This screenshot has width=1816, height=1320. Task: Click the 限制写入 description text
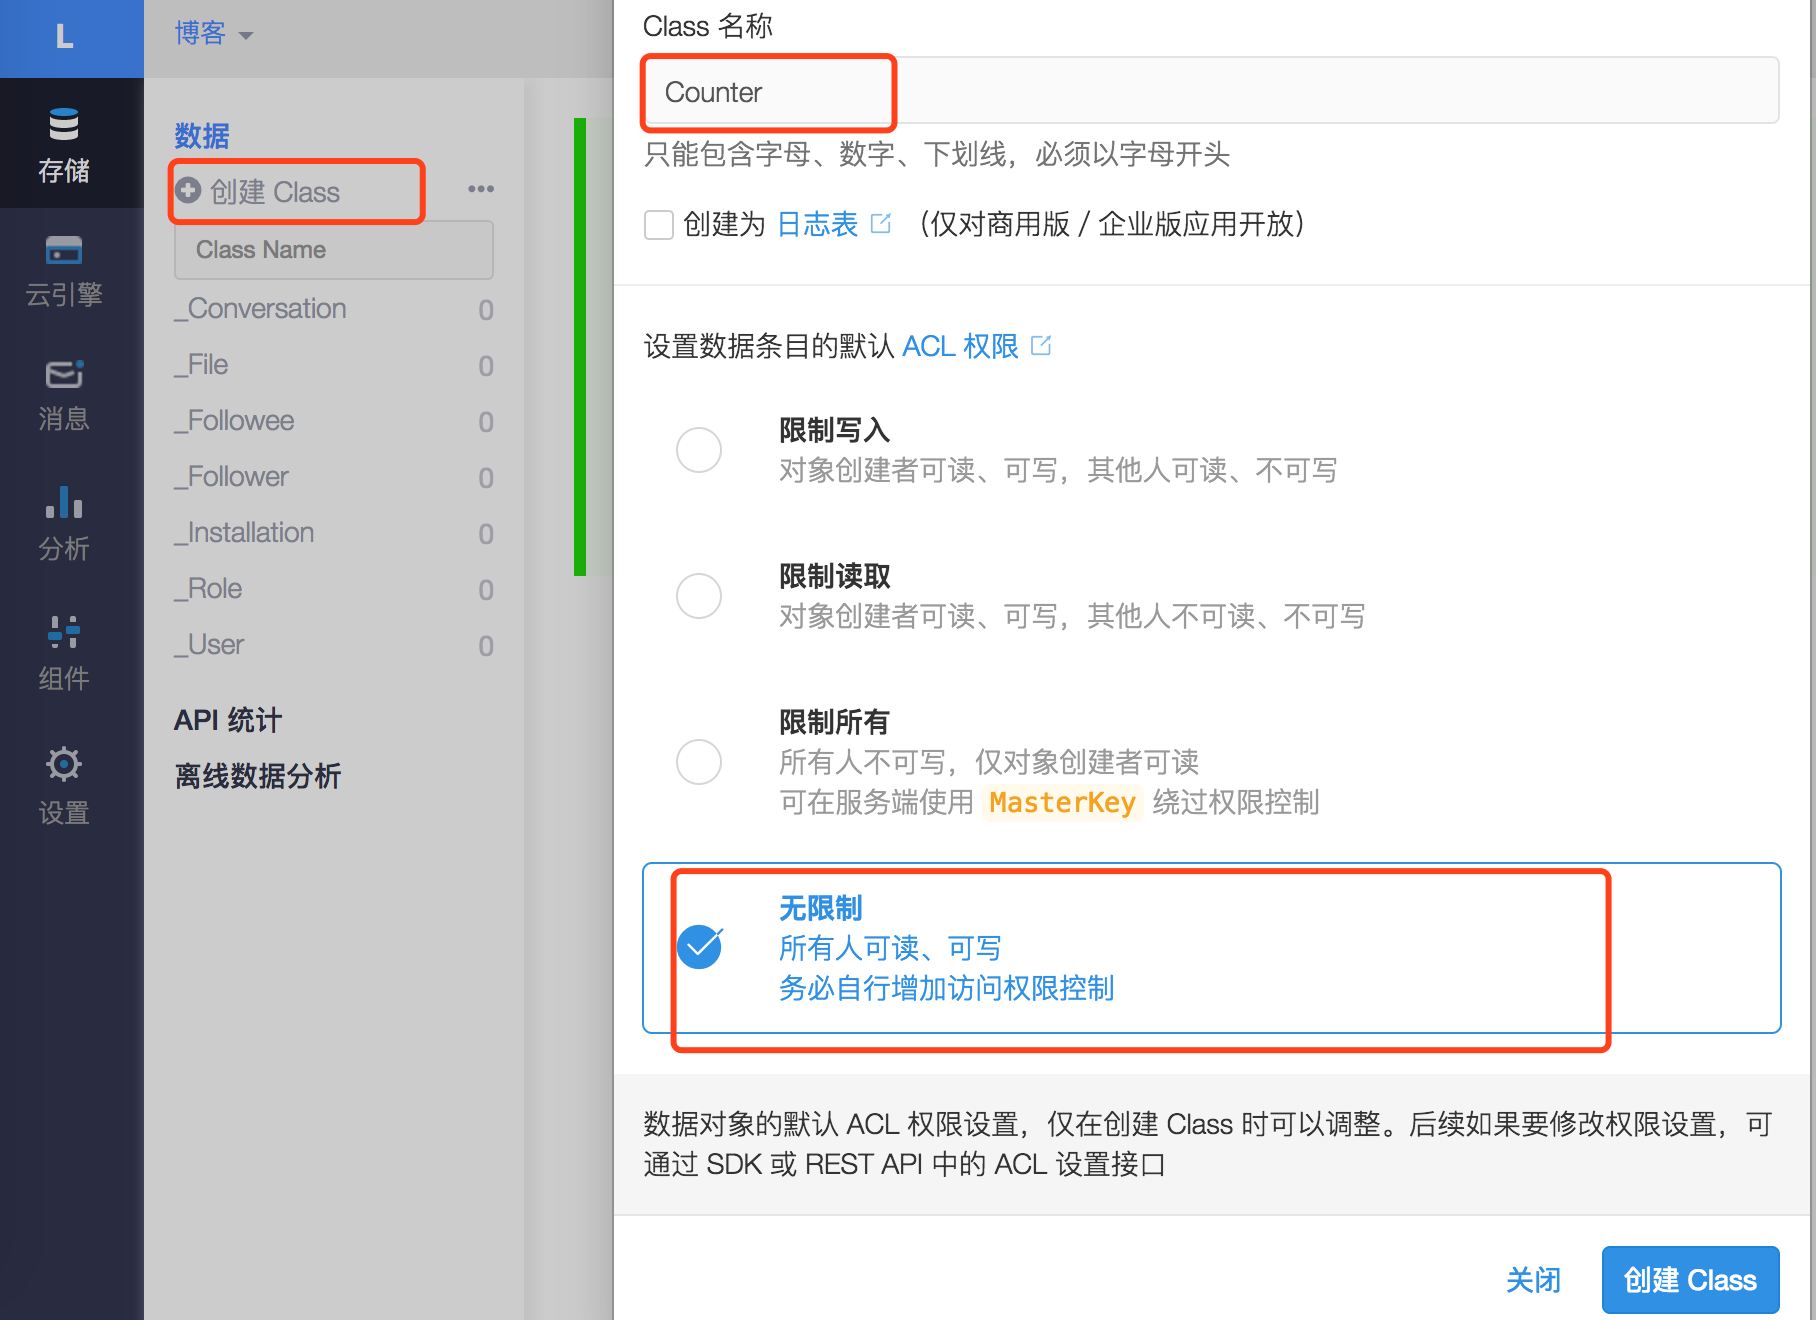pyautogui.click(x=1058, y=470)
